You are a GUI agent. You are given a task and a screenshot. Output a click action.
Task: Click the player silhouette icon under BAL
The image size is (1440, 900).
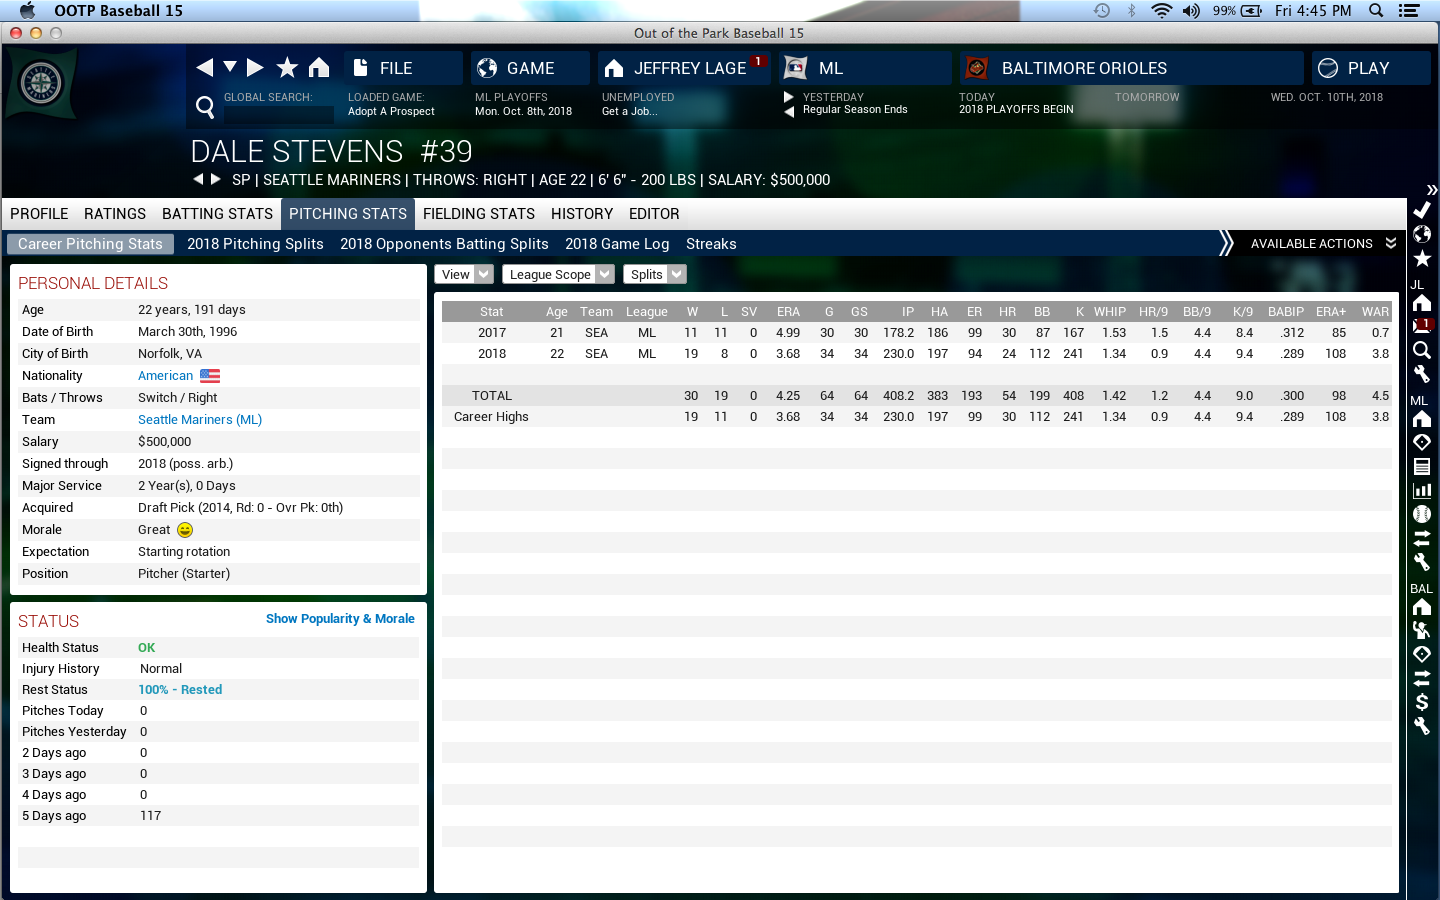pyautogui.click(x=1421, y=630)
